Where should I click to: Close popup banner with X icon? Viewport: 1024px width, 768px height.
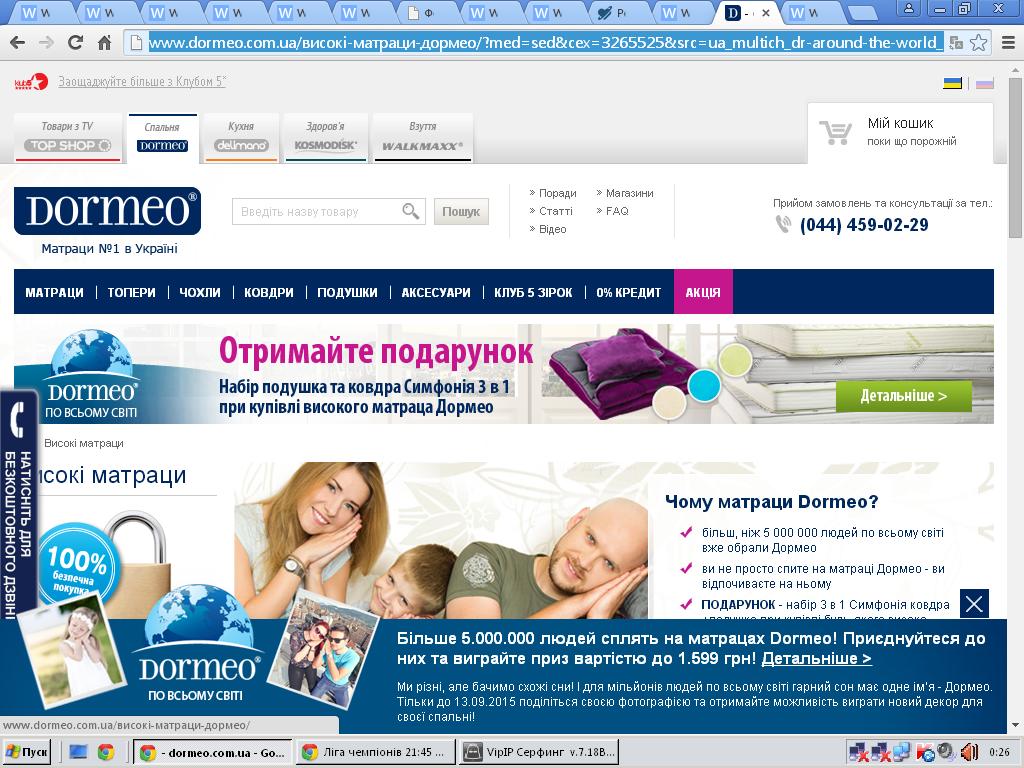974,603
